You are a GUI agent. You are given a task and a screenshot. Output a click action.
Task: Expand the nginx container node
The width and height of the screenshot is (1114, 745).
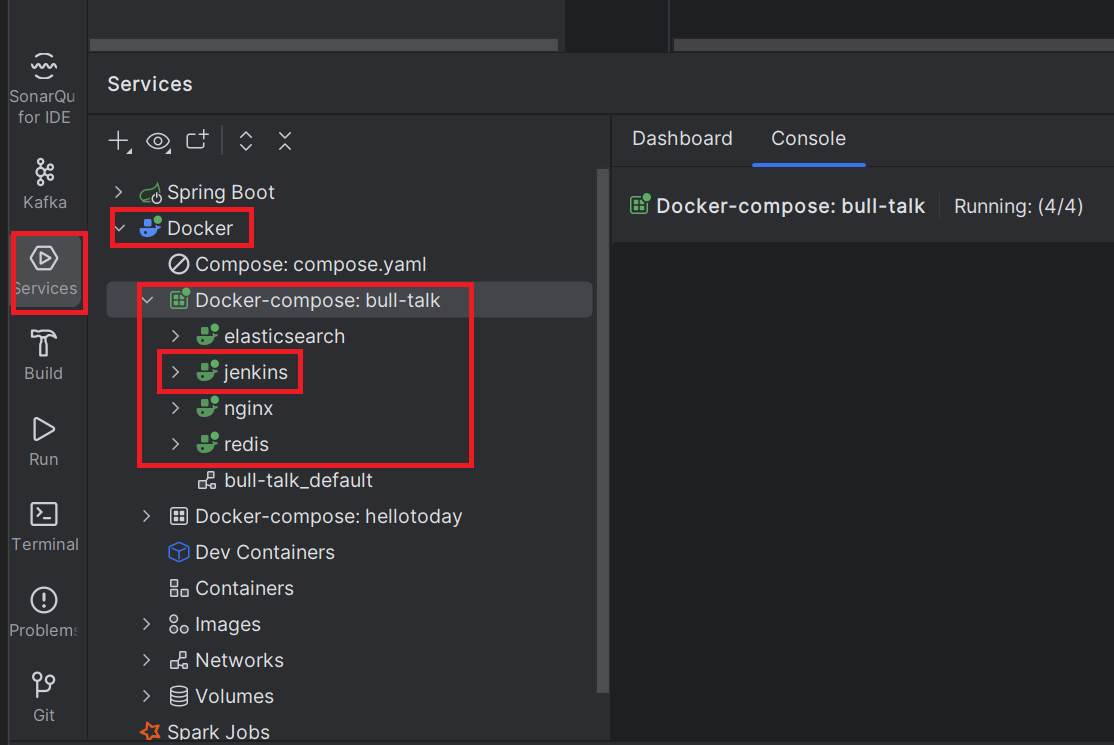(x=175, y=408)
